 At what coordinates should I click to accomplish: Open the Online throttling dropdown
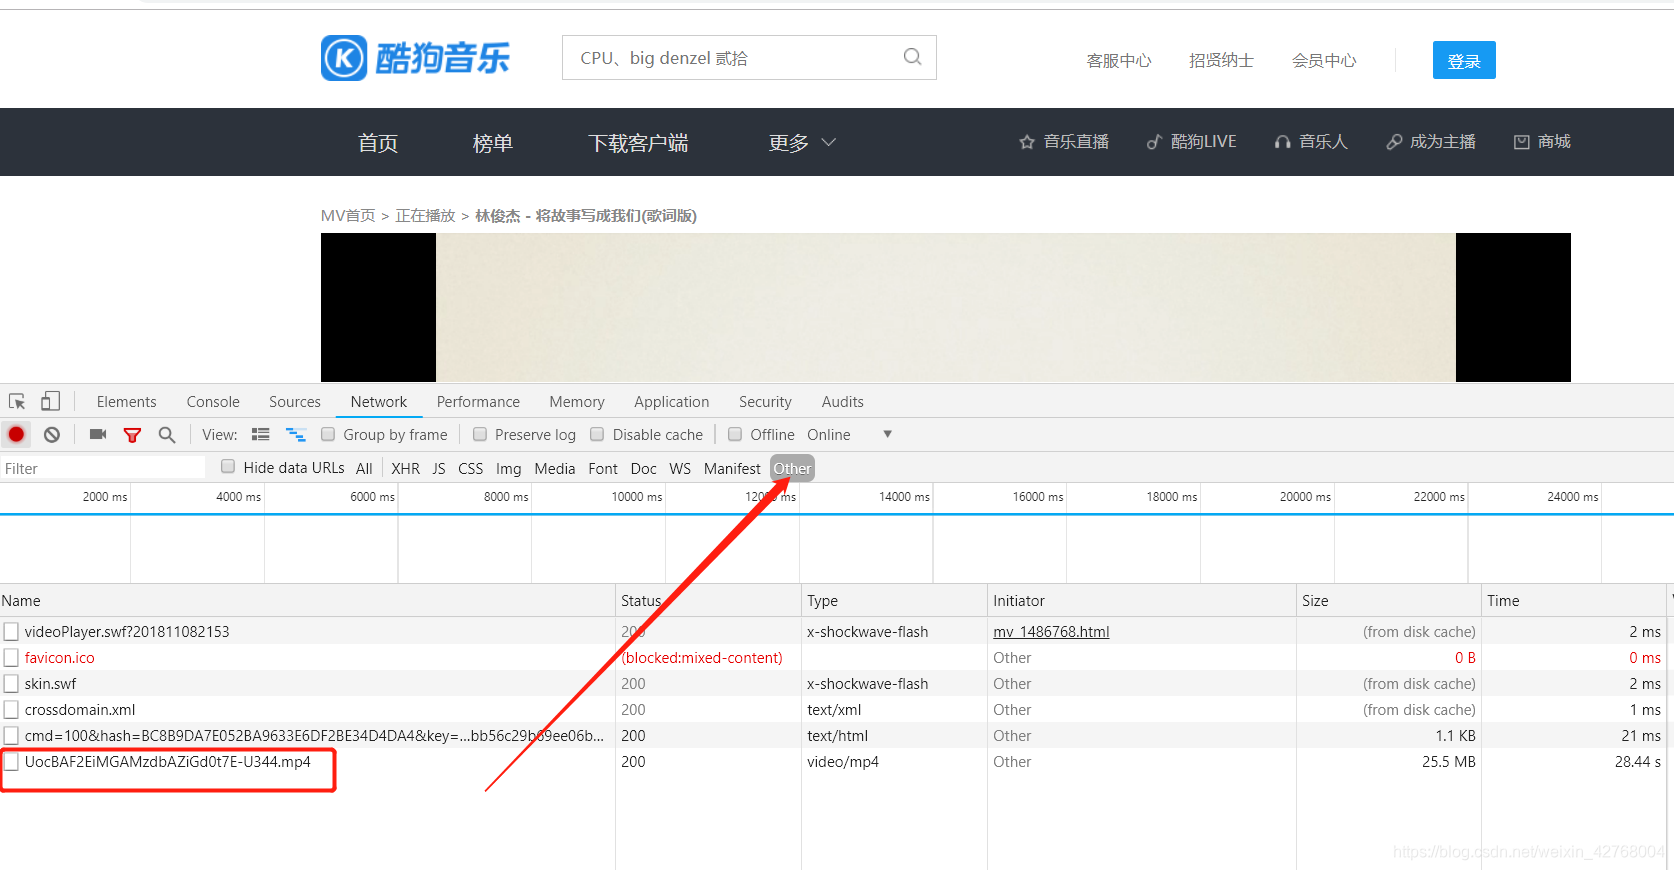pyautogui.click(x=850, y=434)
